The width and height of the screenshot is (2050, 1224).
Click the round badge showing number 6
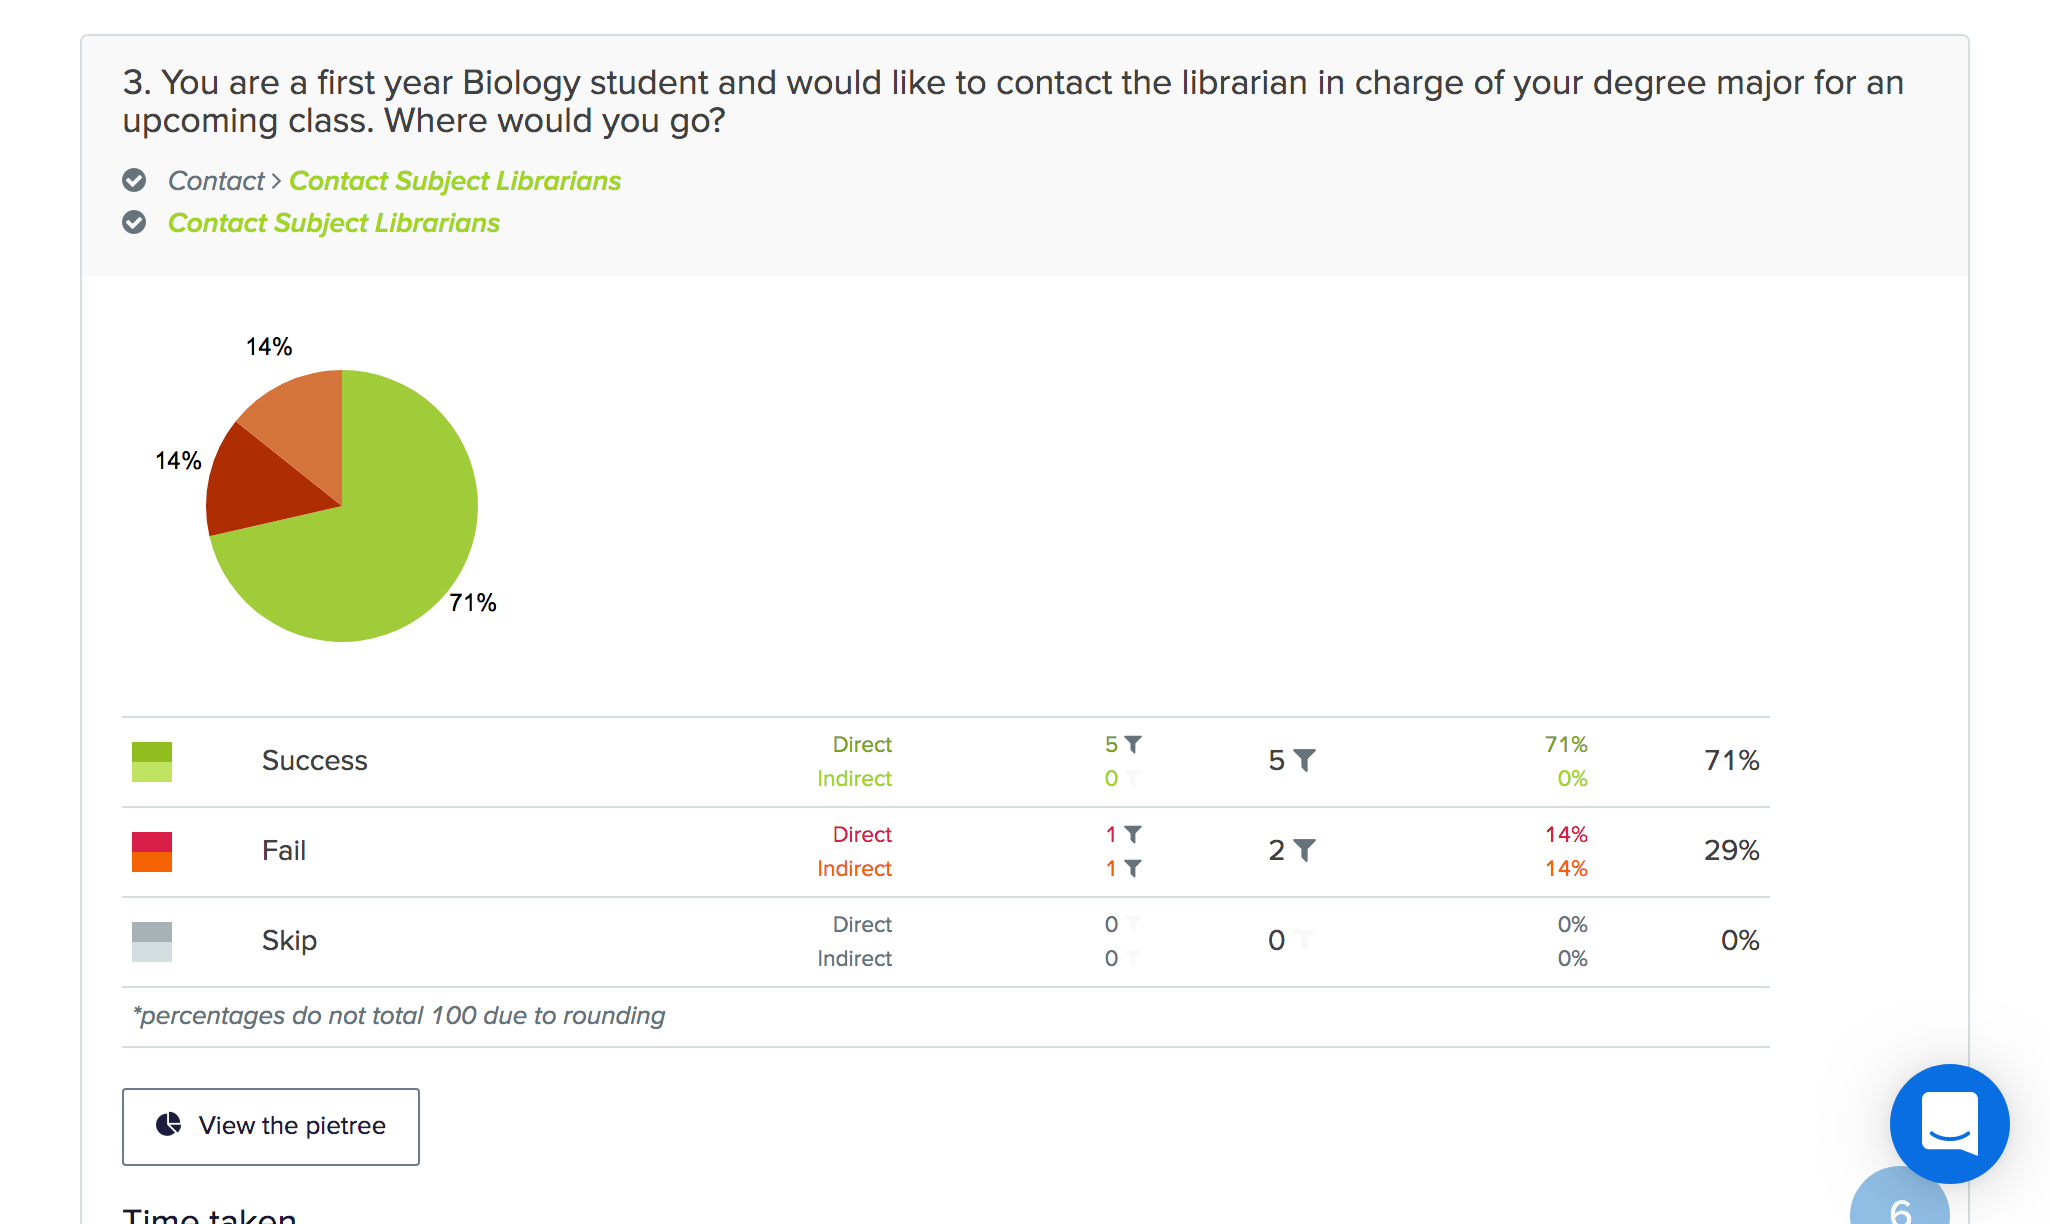1900,1200
